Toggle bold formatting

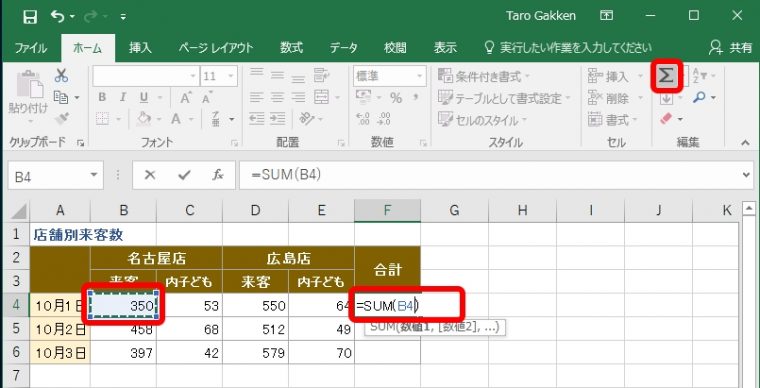[102, 98]
